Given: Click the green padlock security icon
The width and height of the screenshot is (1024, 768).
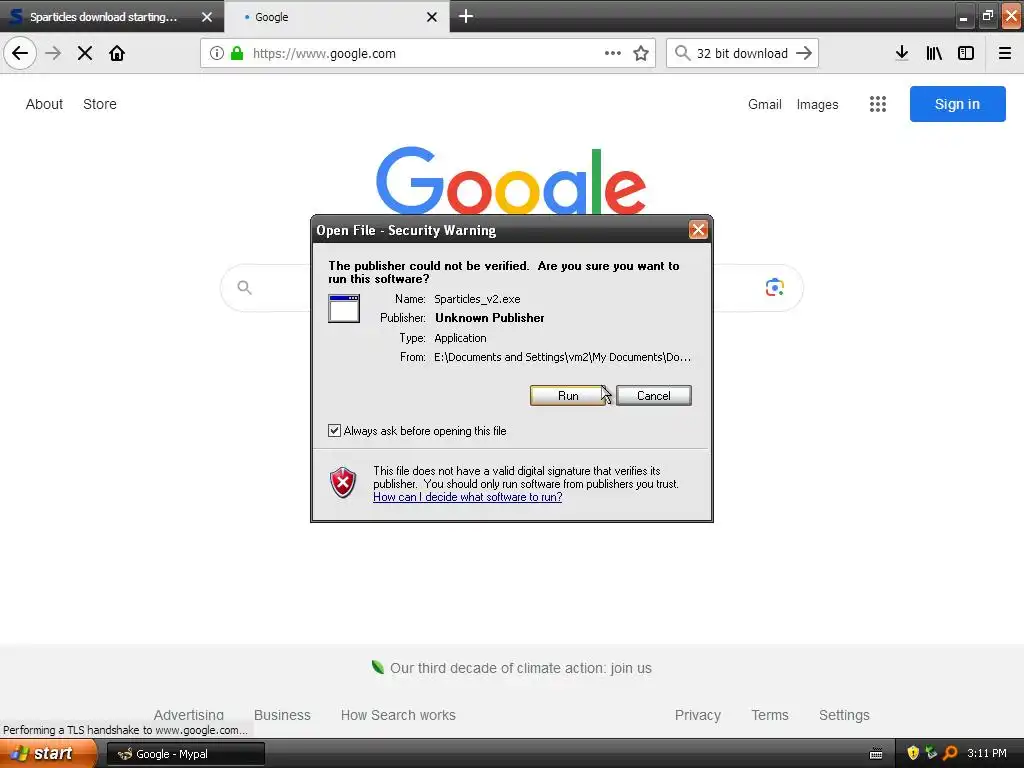Looking at the screenshot, I should (237, 54).
